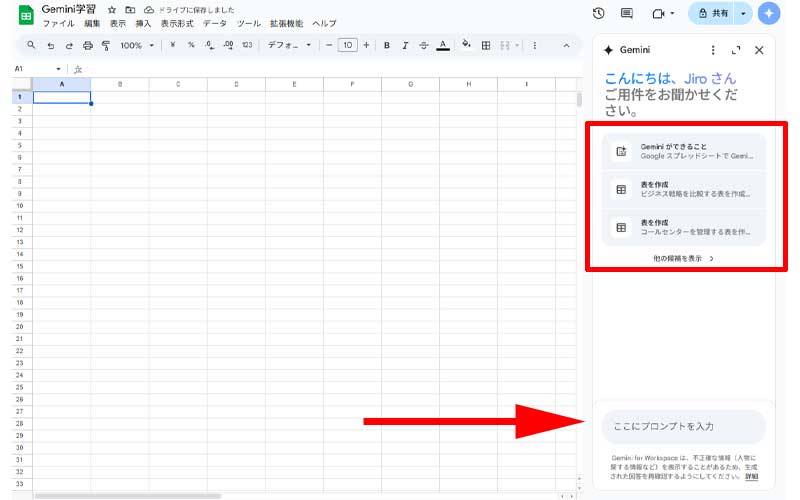Screen dimensions: 800x500
Task: Decrease decimal places
Action: click(209, 45)
